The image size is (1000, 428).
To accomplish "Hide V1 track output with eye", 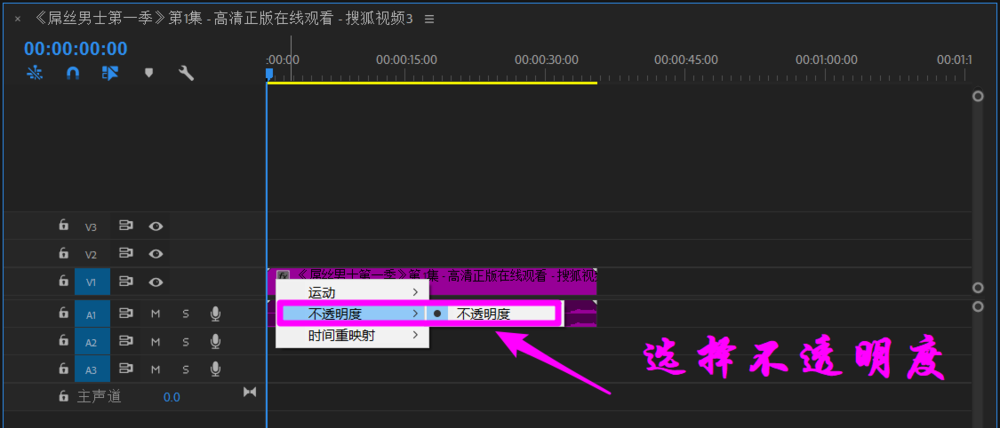I will pos(156,281).
